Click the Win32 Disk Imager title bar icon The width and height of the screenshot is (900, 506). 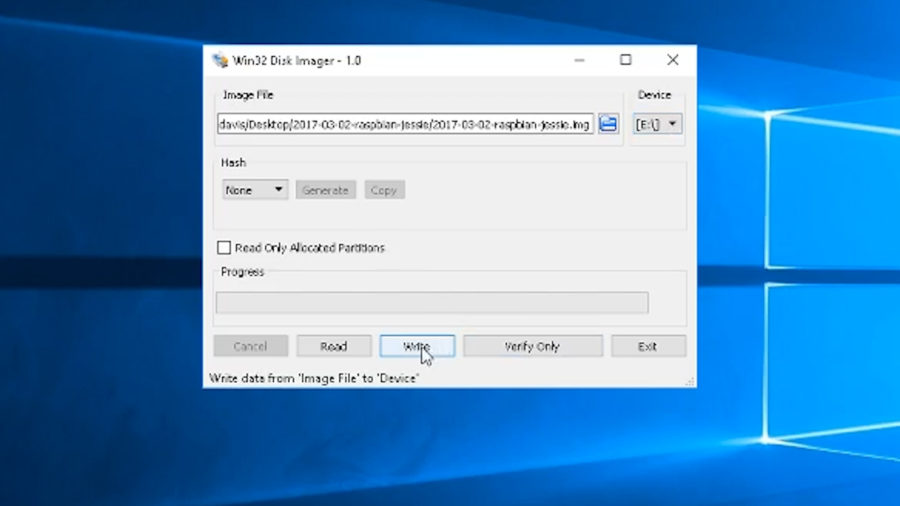(220, 60)
